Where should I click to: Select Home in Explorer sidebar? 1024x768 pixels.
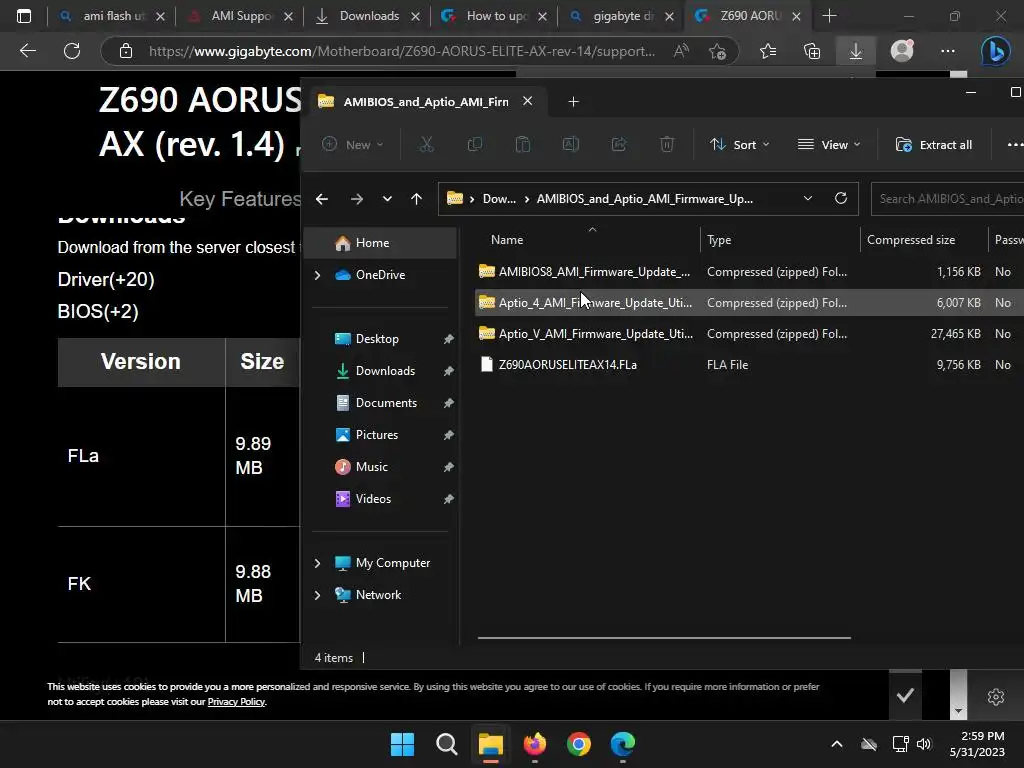(381, 243)
